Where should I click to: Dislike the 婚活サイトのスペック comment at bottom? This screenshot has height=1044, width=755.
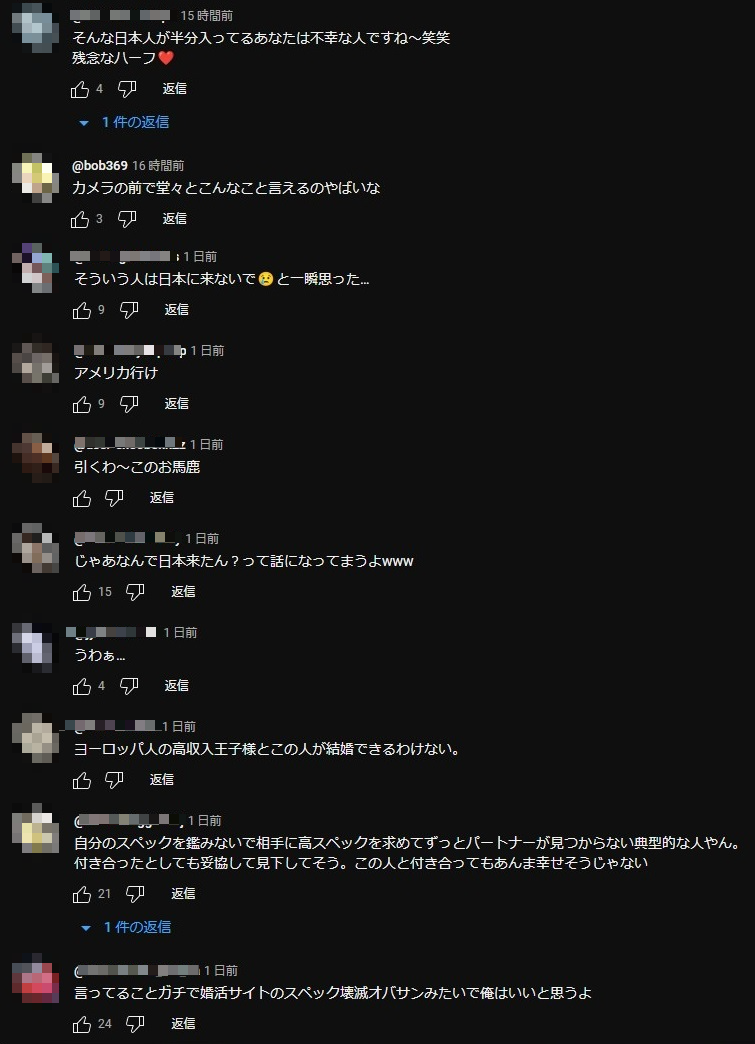[135, 1024]
